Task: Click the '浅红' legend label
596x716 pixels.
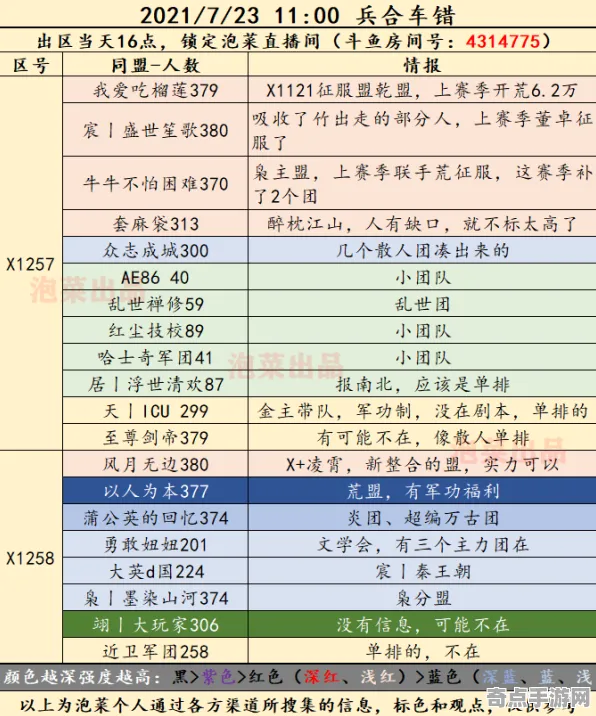Action: click(377, 676)
